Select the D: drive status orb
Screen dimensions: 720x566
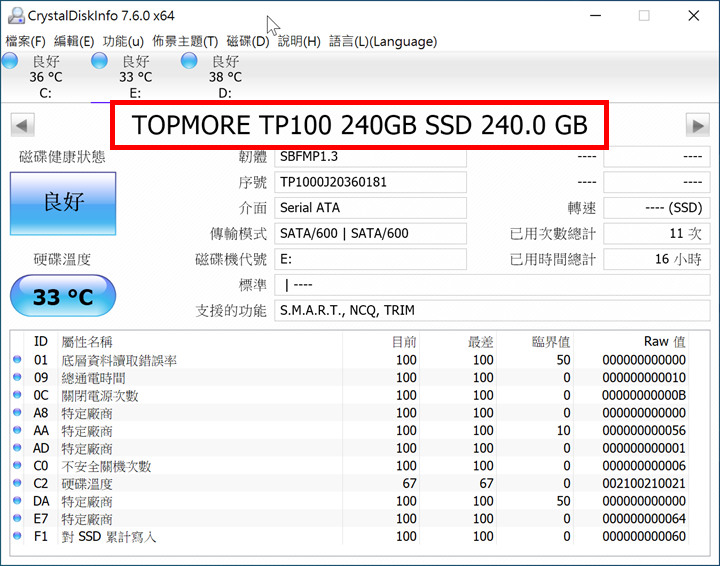[189, 61]
